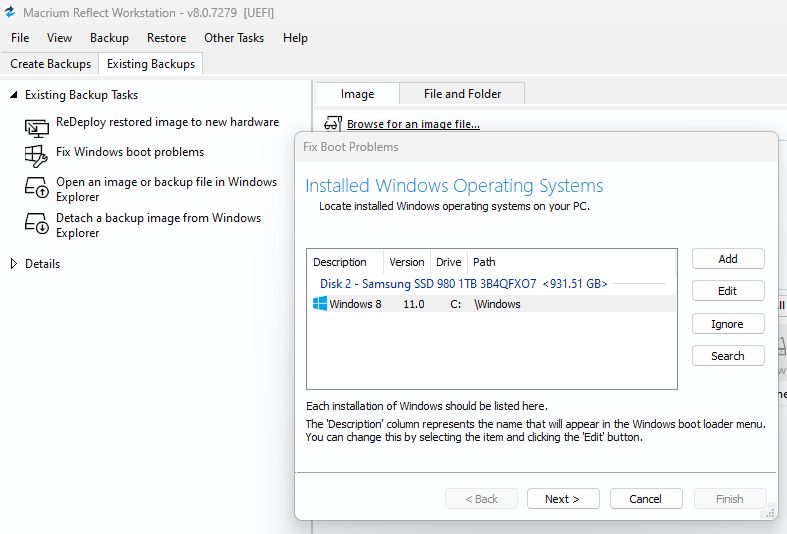This screenshot has width=787, height=534.
Task: Open the Restore menu
Action: 166,38
